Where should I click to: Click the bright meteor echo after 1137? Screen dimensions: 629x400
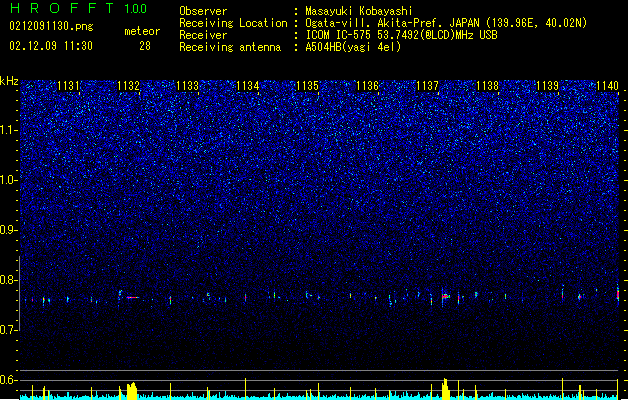click(x=445, y=296)
